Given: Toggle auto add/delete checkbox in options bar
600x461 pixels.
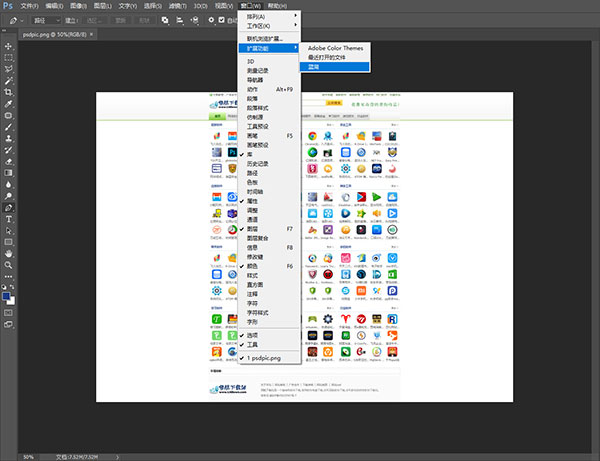Looking at the screenshot, I should [x=222, y=20].
